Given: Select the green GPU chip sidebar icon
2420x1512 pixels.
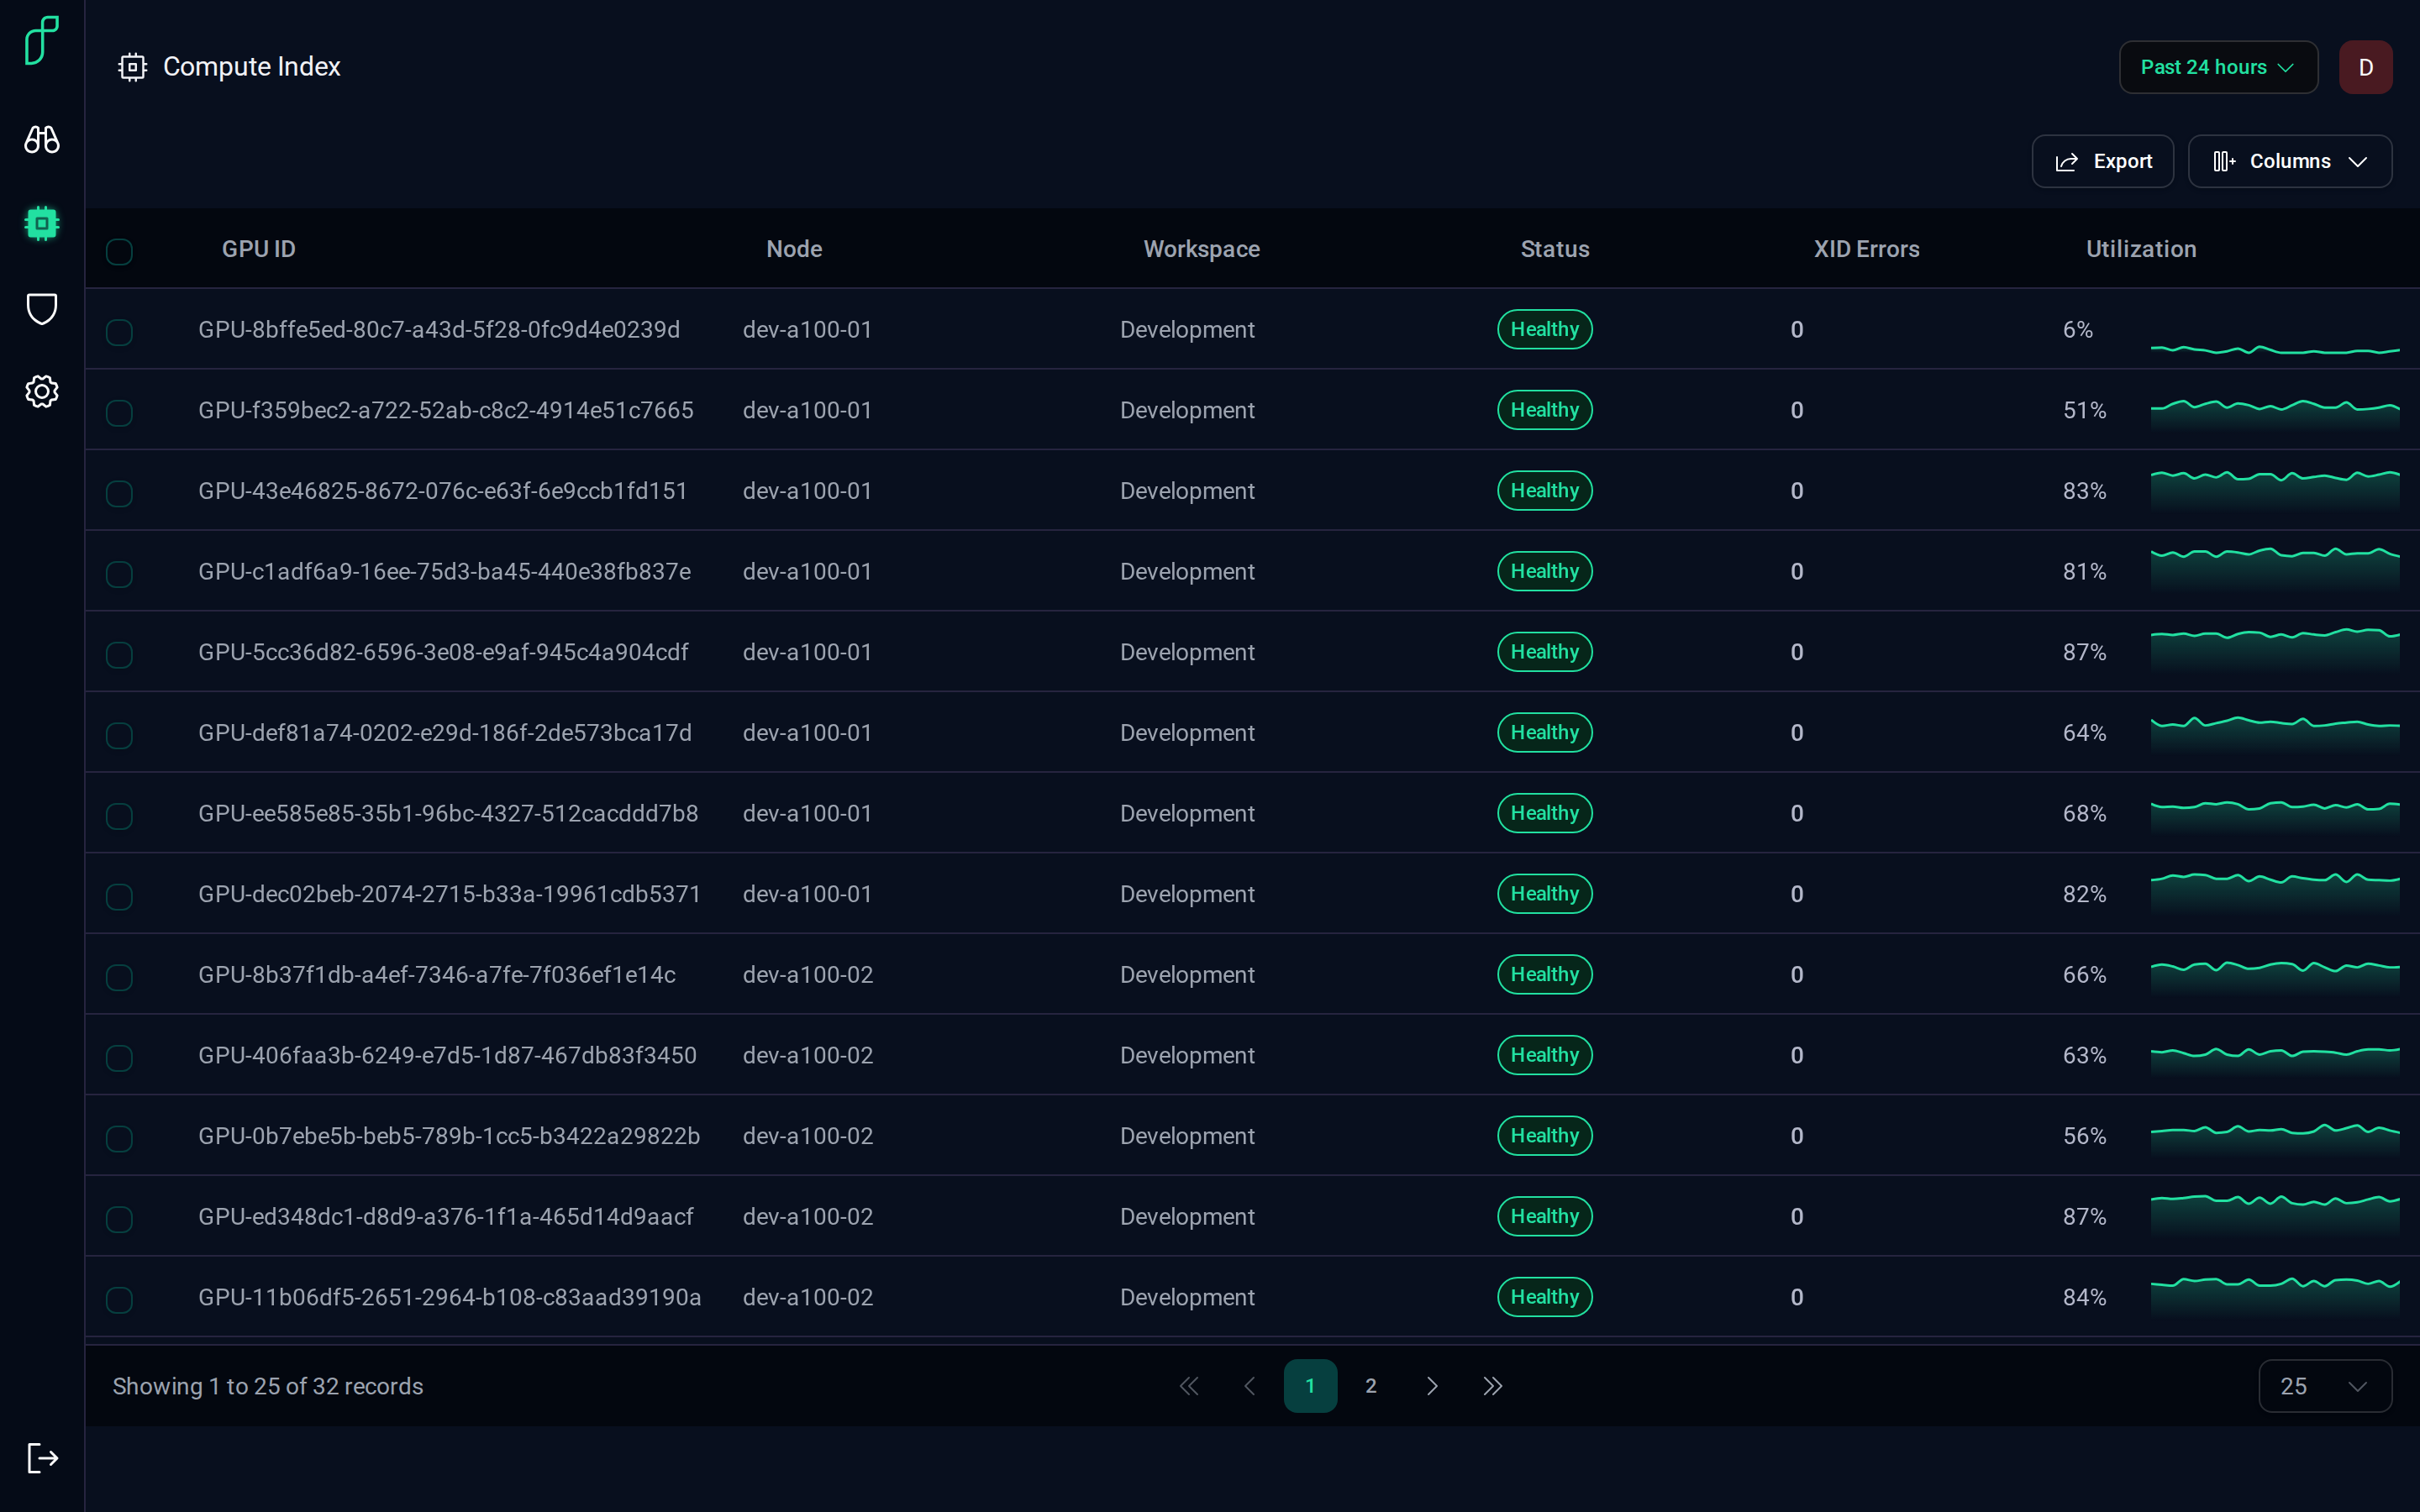Looking at the screenshot, I should tap(42, 223).
